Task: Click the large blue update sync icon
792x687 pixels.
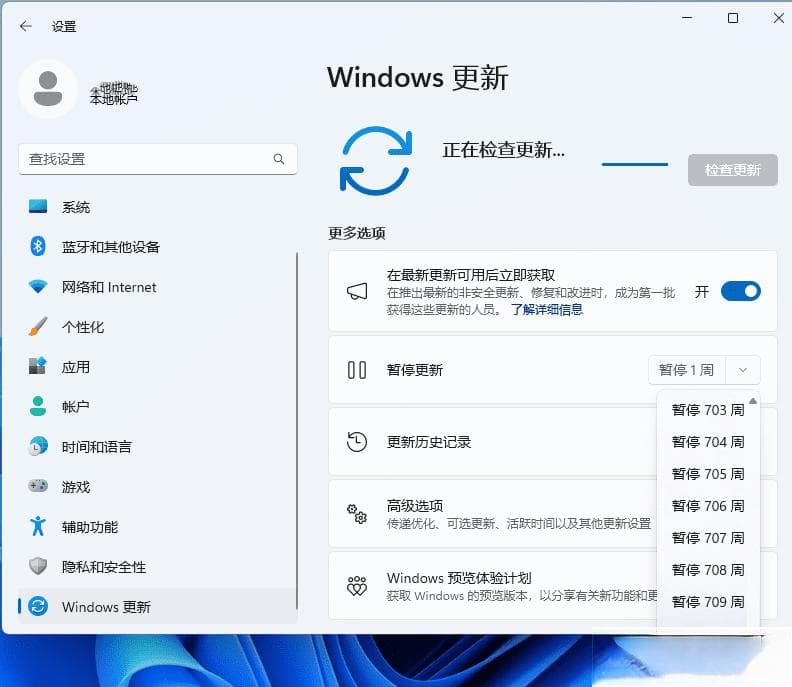Action: click(x=376, y=161)
